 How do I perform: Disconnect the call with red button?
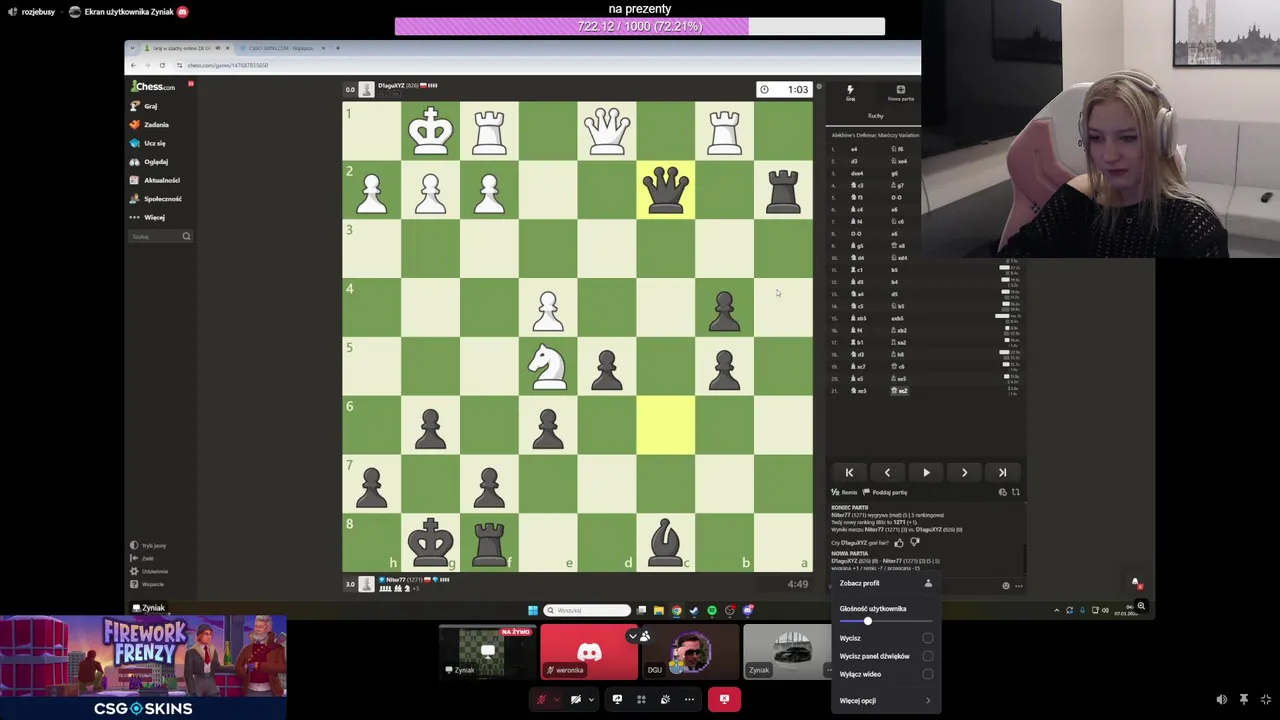[x=724, y=699]
